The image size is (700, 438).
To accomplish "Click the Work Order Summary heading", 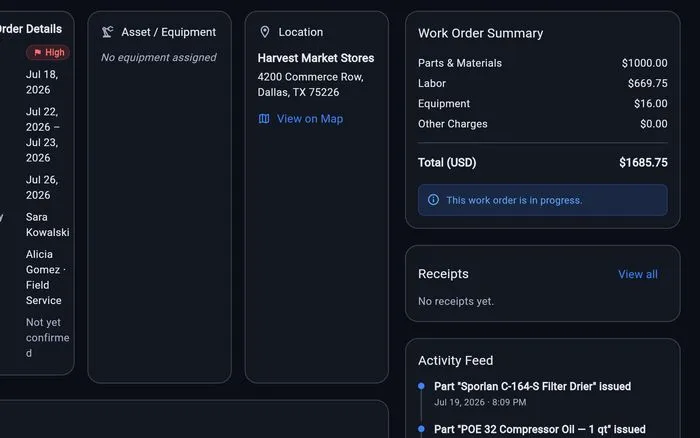I will point(480,33).
